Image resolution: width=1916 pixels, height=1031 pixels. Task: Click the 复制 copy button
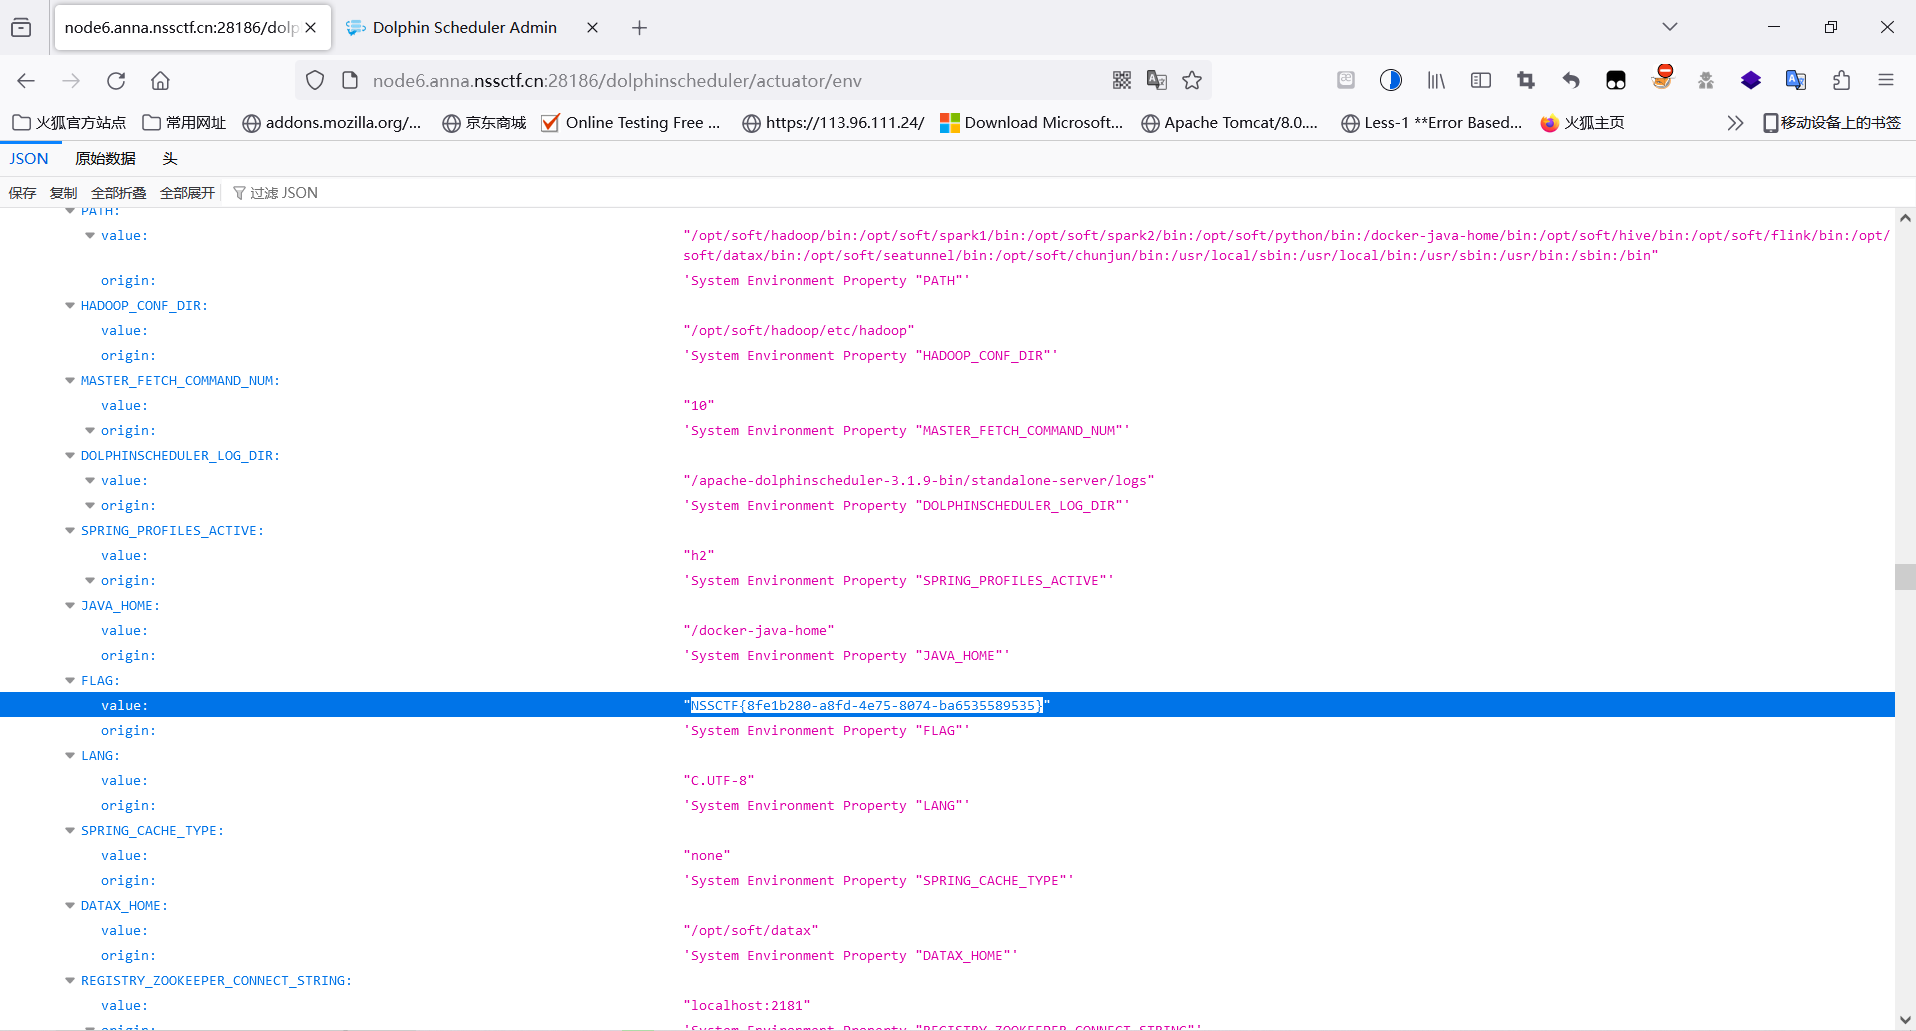point(63,193)
